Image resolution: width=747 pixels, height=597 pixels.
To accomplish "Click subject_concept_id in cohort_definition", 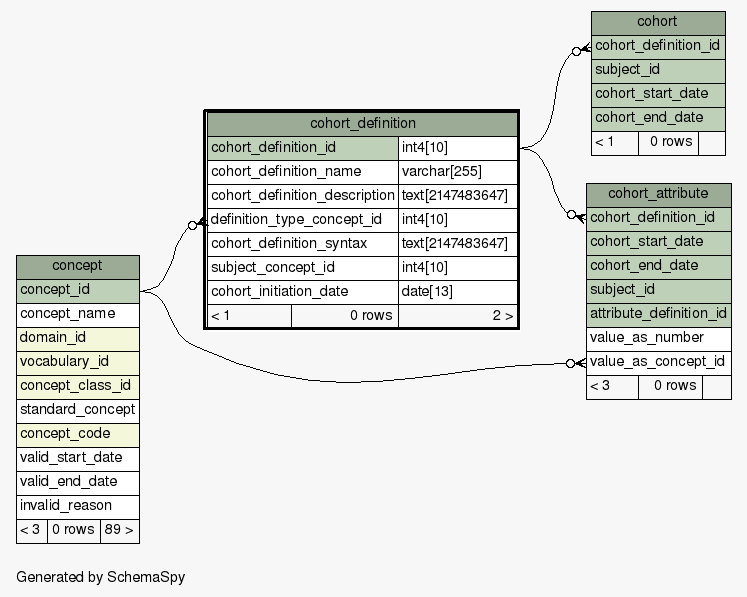I will (x=272, y=268).
